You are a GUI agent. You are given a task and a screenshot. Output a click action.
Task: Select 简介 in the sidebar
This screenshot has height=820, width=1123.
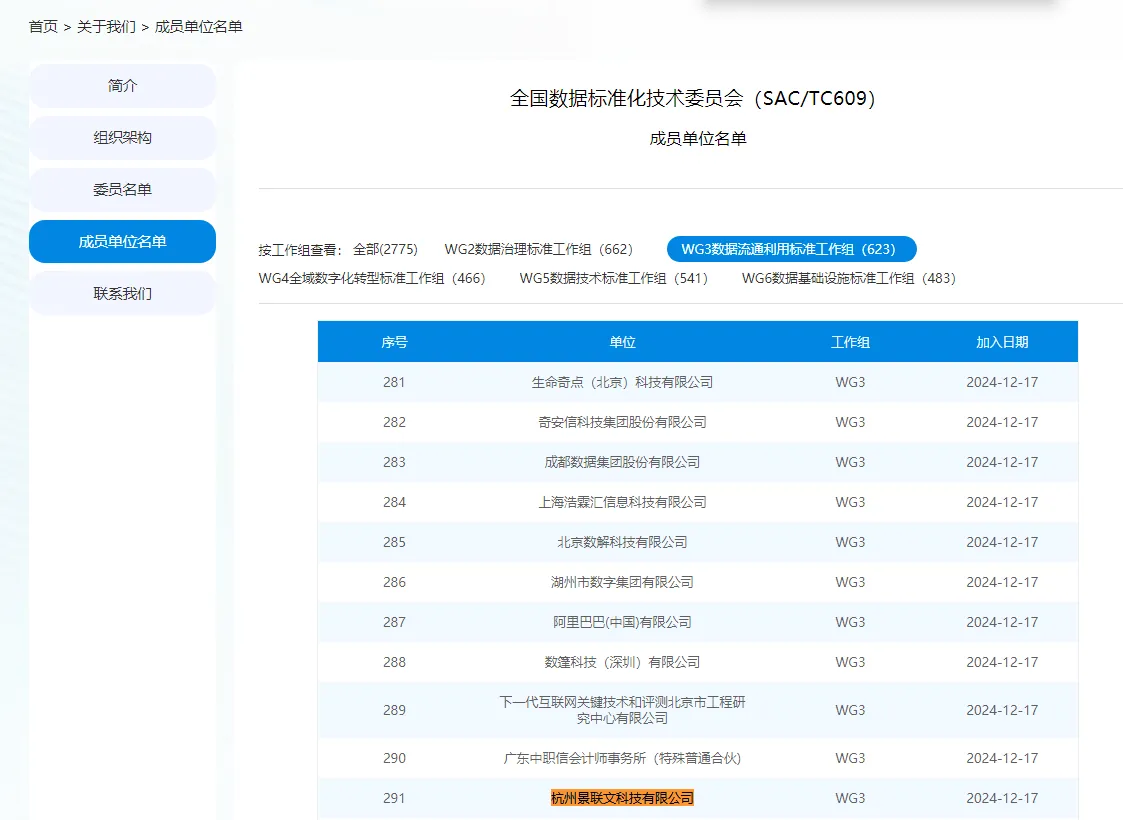pyautogui.click(x=122, y=86)
